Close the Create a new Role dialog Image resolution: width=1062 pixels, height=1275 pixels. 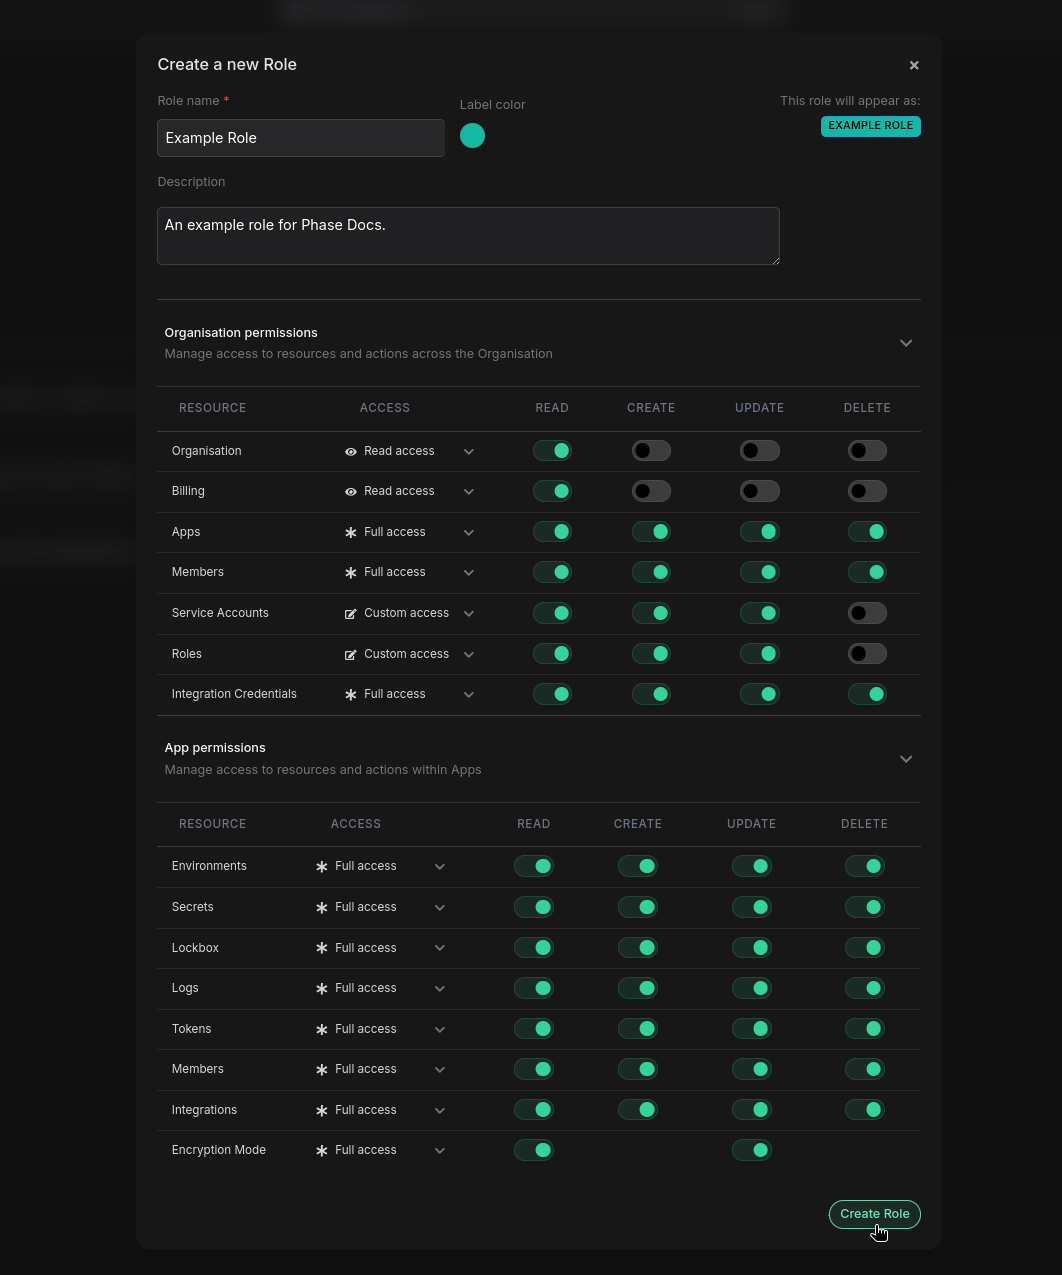[x=914, y=65]
